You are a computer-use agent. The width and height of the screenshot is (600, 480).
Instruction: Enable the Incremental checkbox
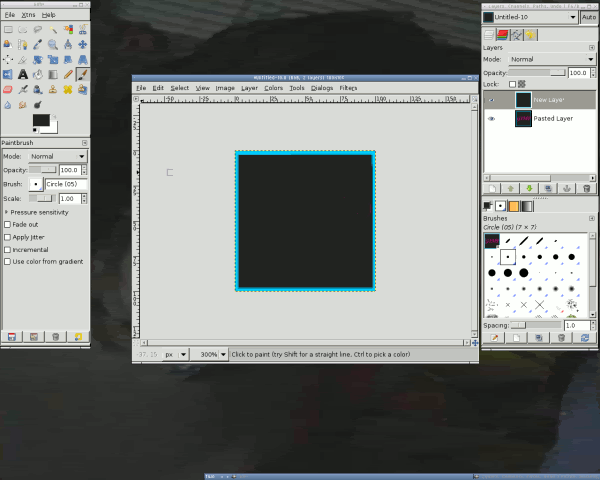click(x=7, y=250)
